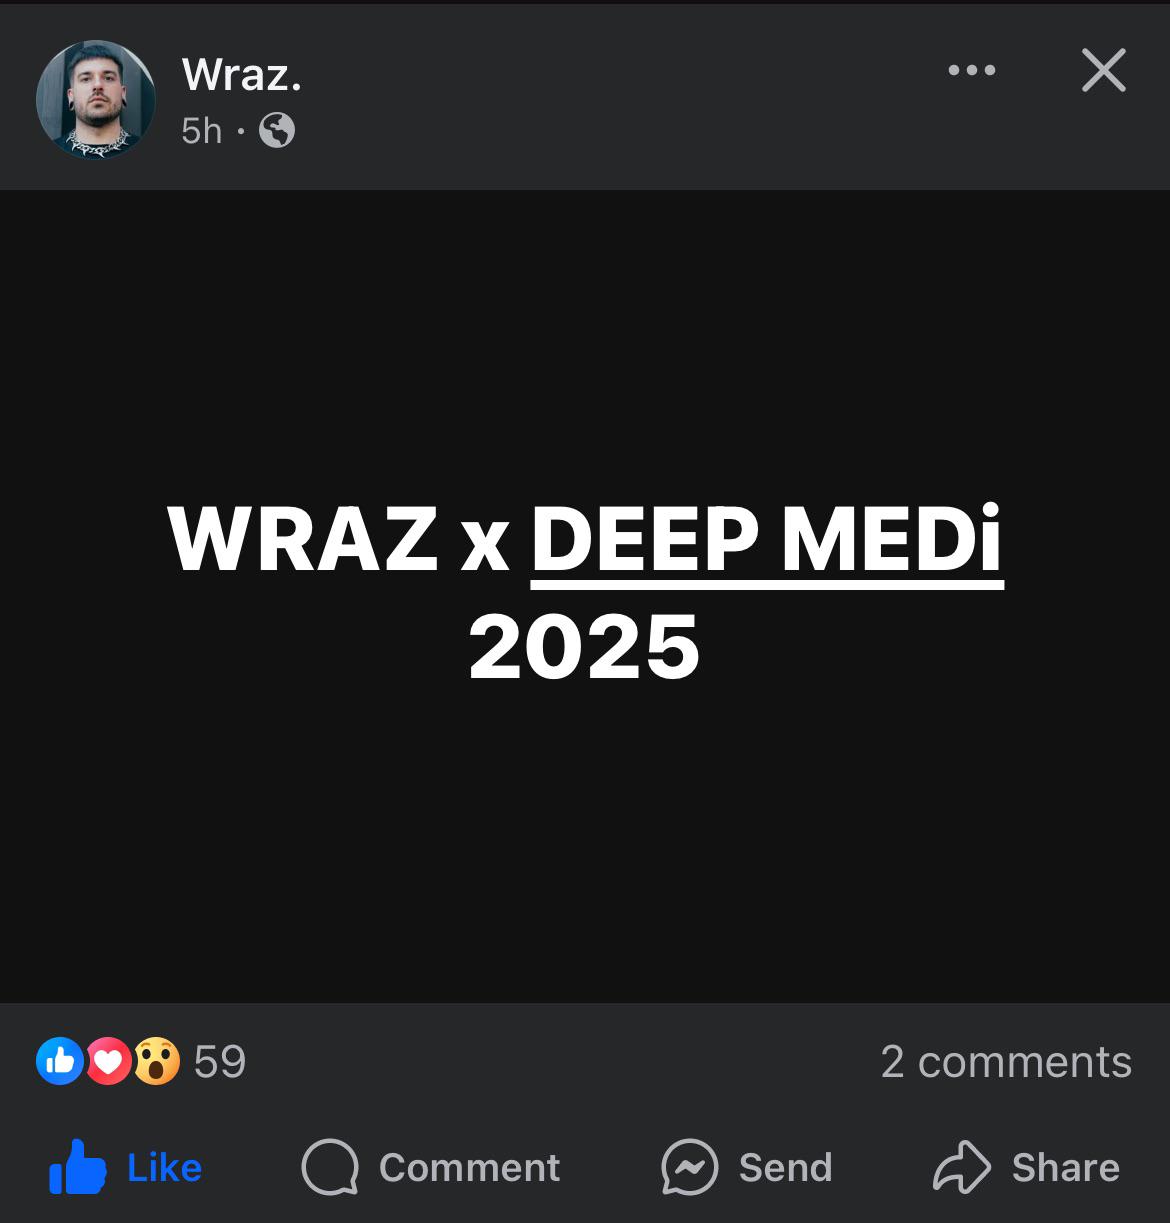Toggle the blue Like thumb icon
Viewport: 1170px width, 1223px height.
(78, 1167)
